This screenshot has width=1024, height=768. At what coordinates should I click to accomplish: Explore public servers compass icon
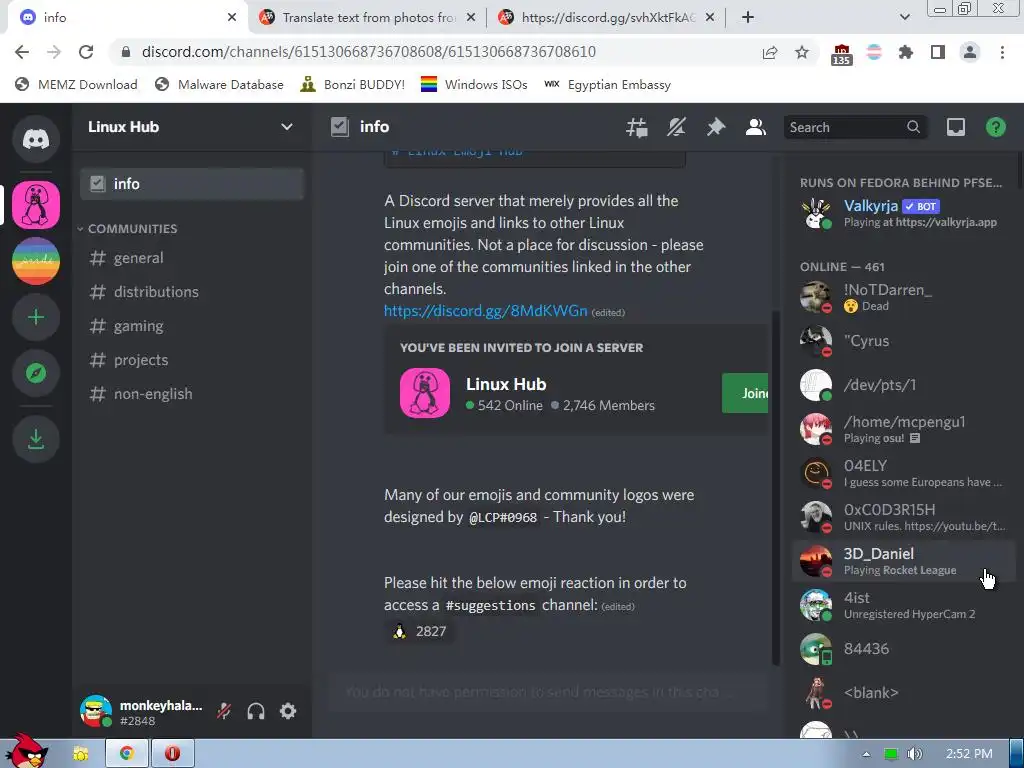[36, 374]
